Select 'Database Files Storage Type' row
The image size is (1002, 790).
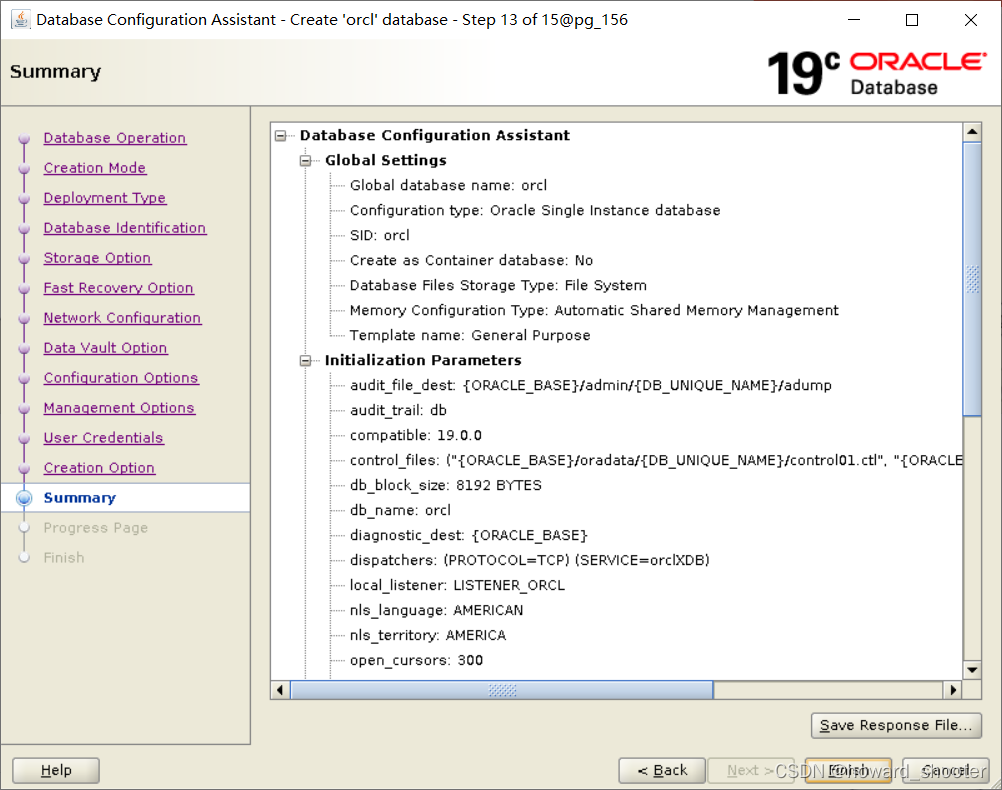(498, 285)
